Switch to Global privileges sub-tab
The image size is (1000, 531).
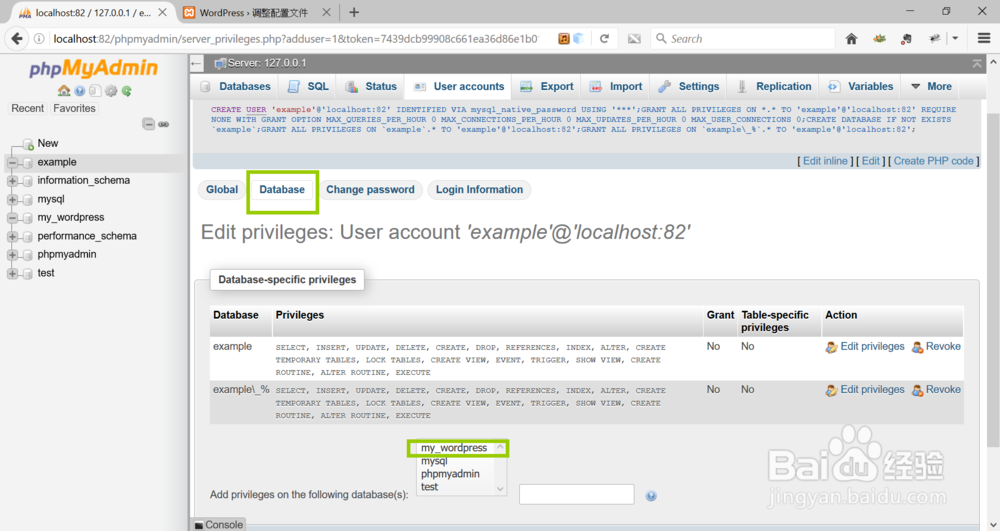(222, 190)
